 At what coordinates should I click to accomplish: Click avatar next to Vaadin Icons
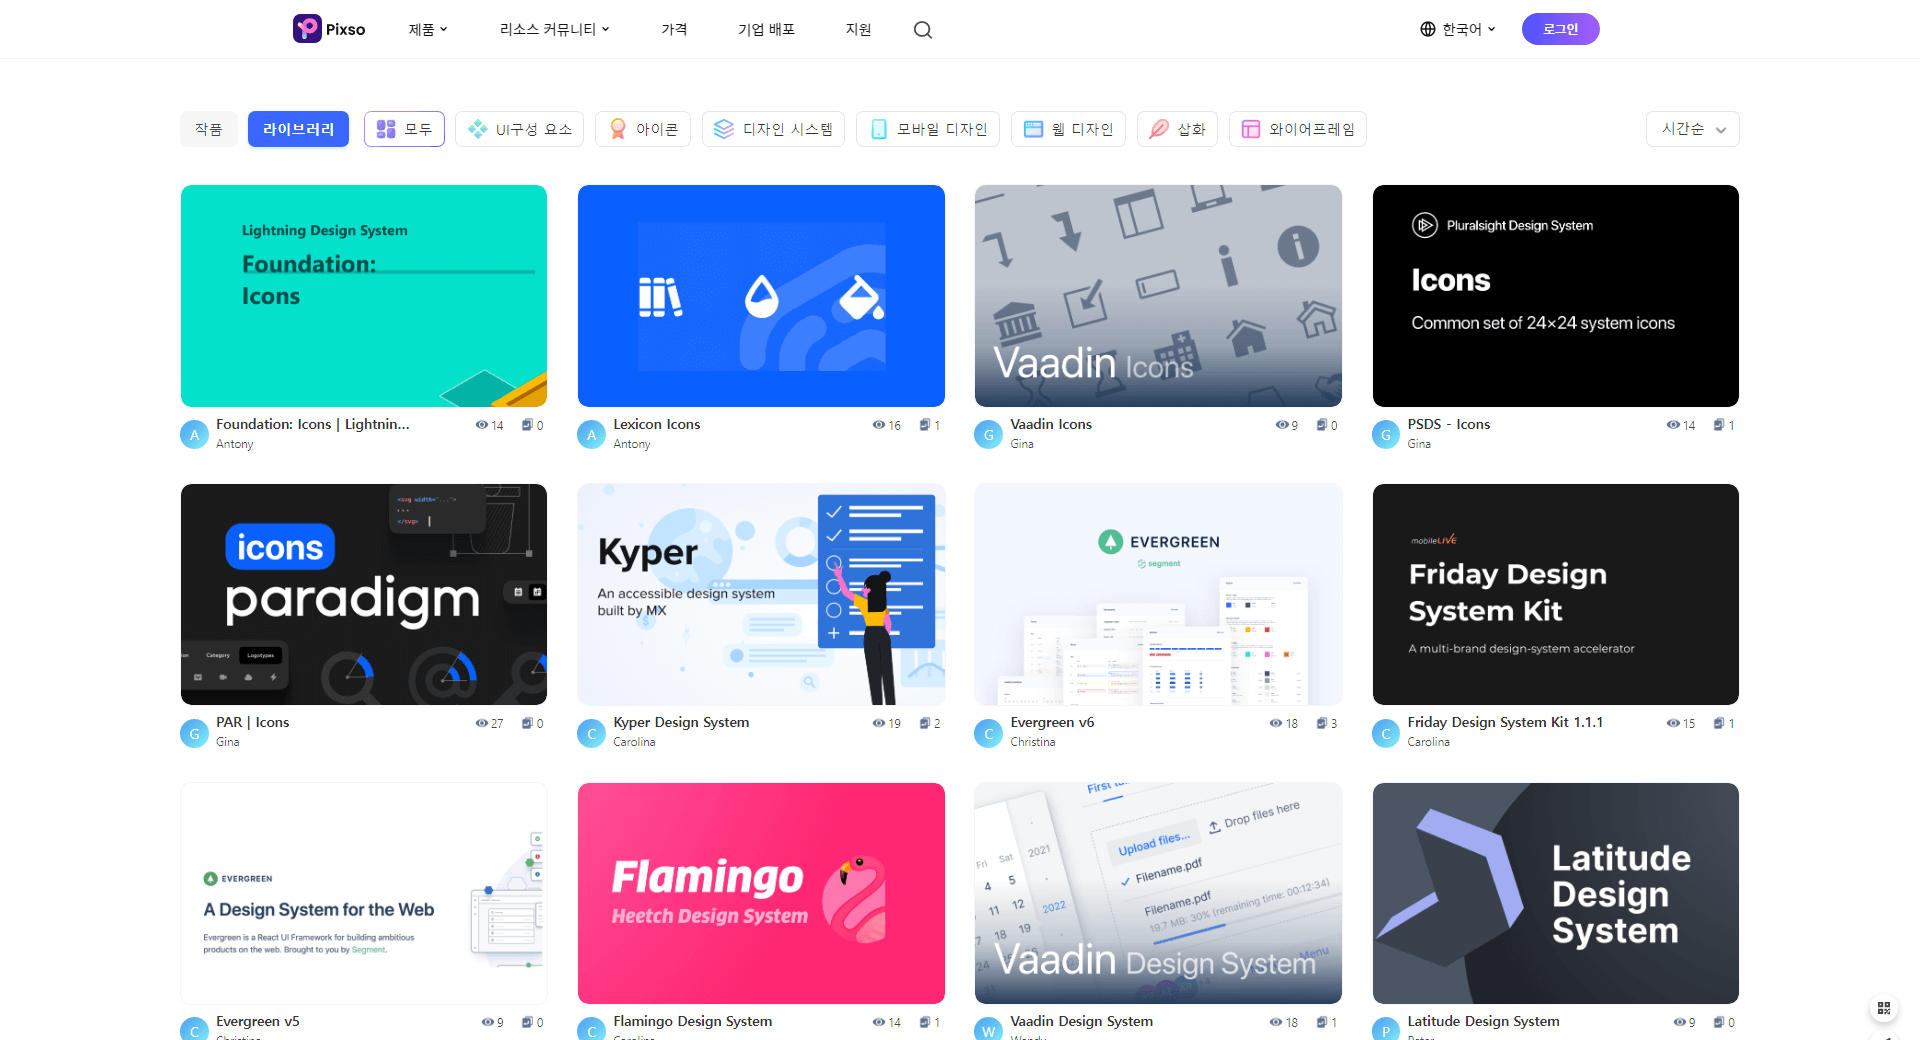[988, 434]
